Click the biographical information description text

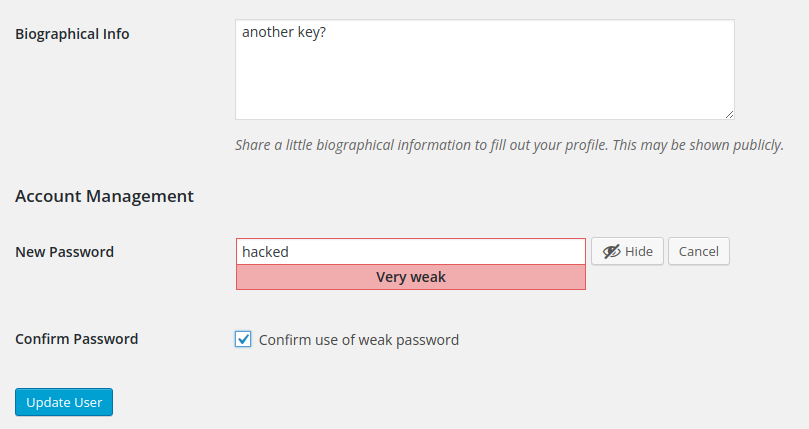point(509,145)
